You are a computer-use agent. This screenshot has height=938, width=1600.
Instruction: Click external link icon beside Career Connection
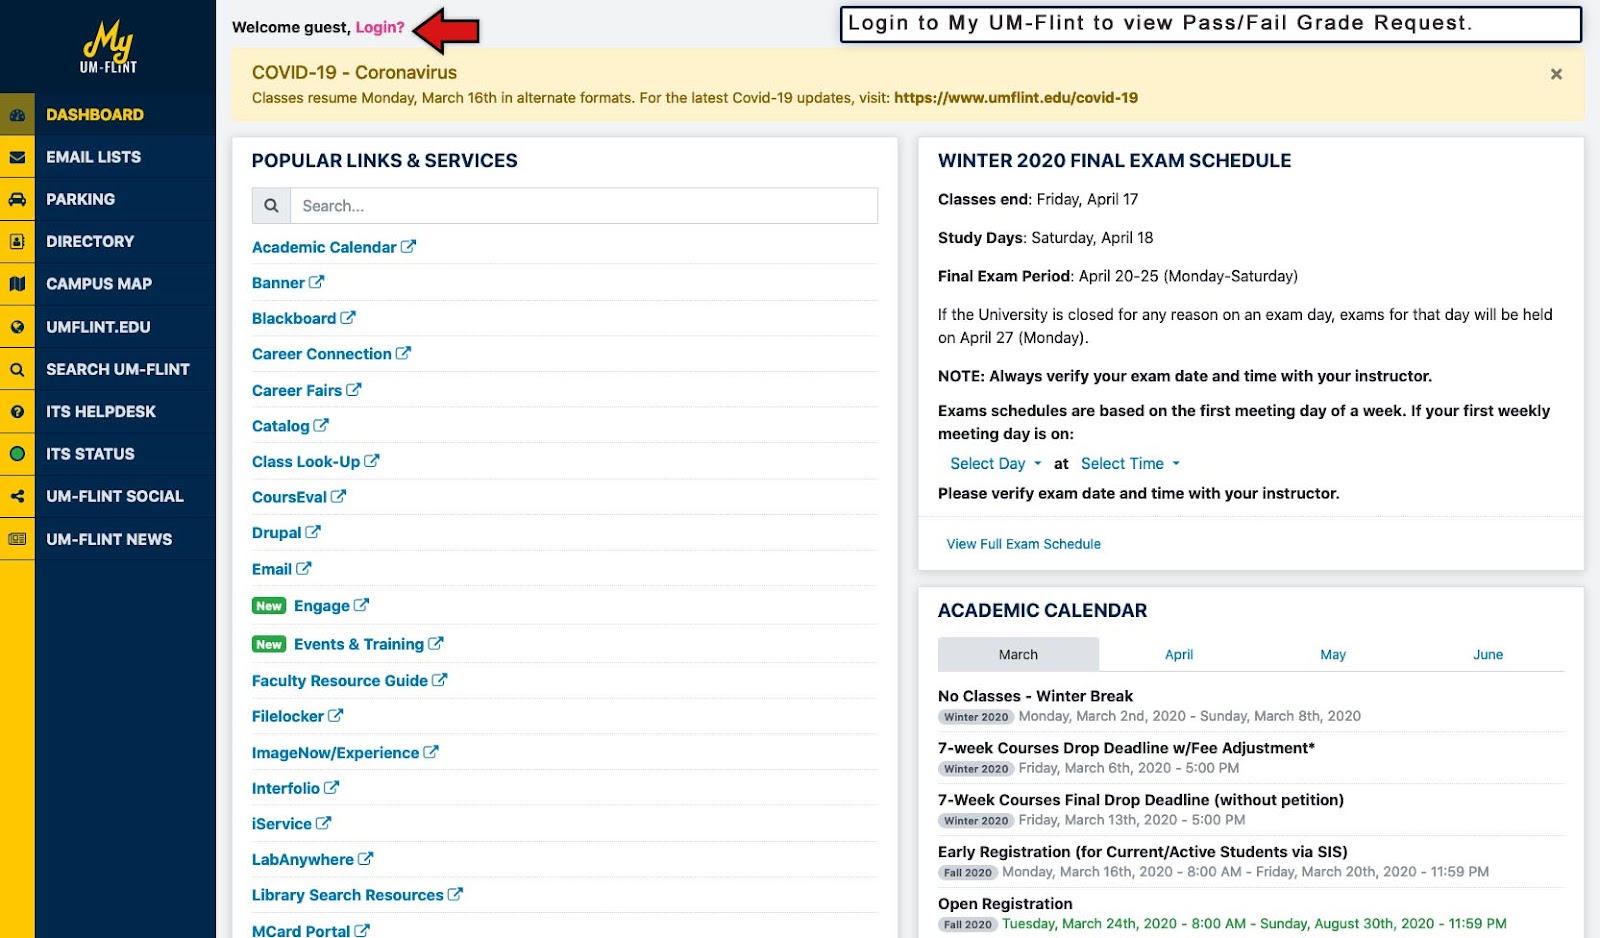pyautogui.click(x=403, y=353)
